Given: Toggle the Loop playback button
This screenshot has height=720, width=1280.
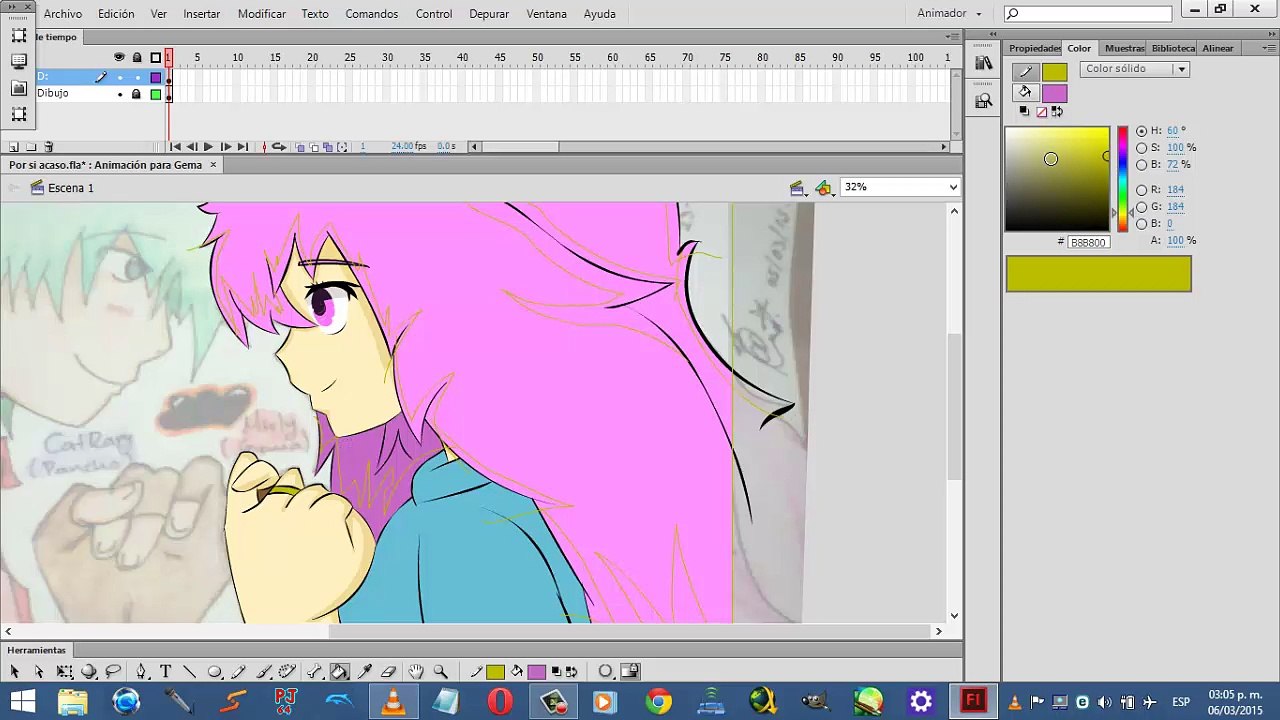Looking at the screenshot, I should click(x=279, y=147).
